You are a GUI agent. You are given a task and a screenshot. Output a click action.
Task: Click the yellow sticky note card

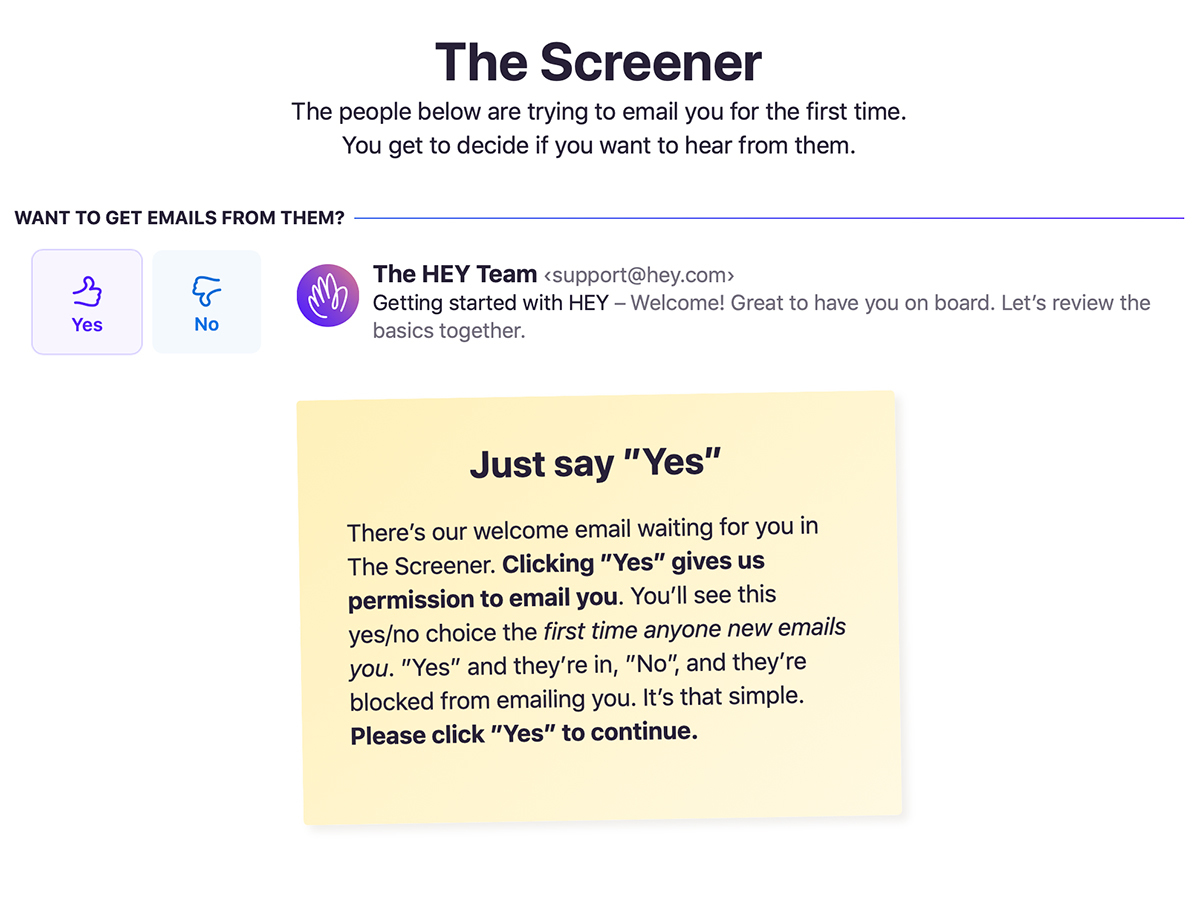tap(600, 608)
